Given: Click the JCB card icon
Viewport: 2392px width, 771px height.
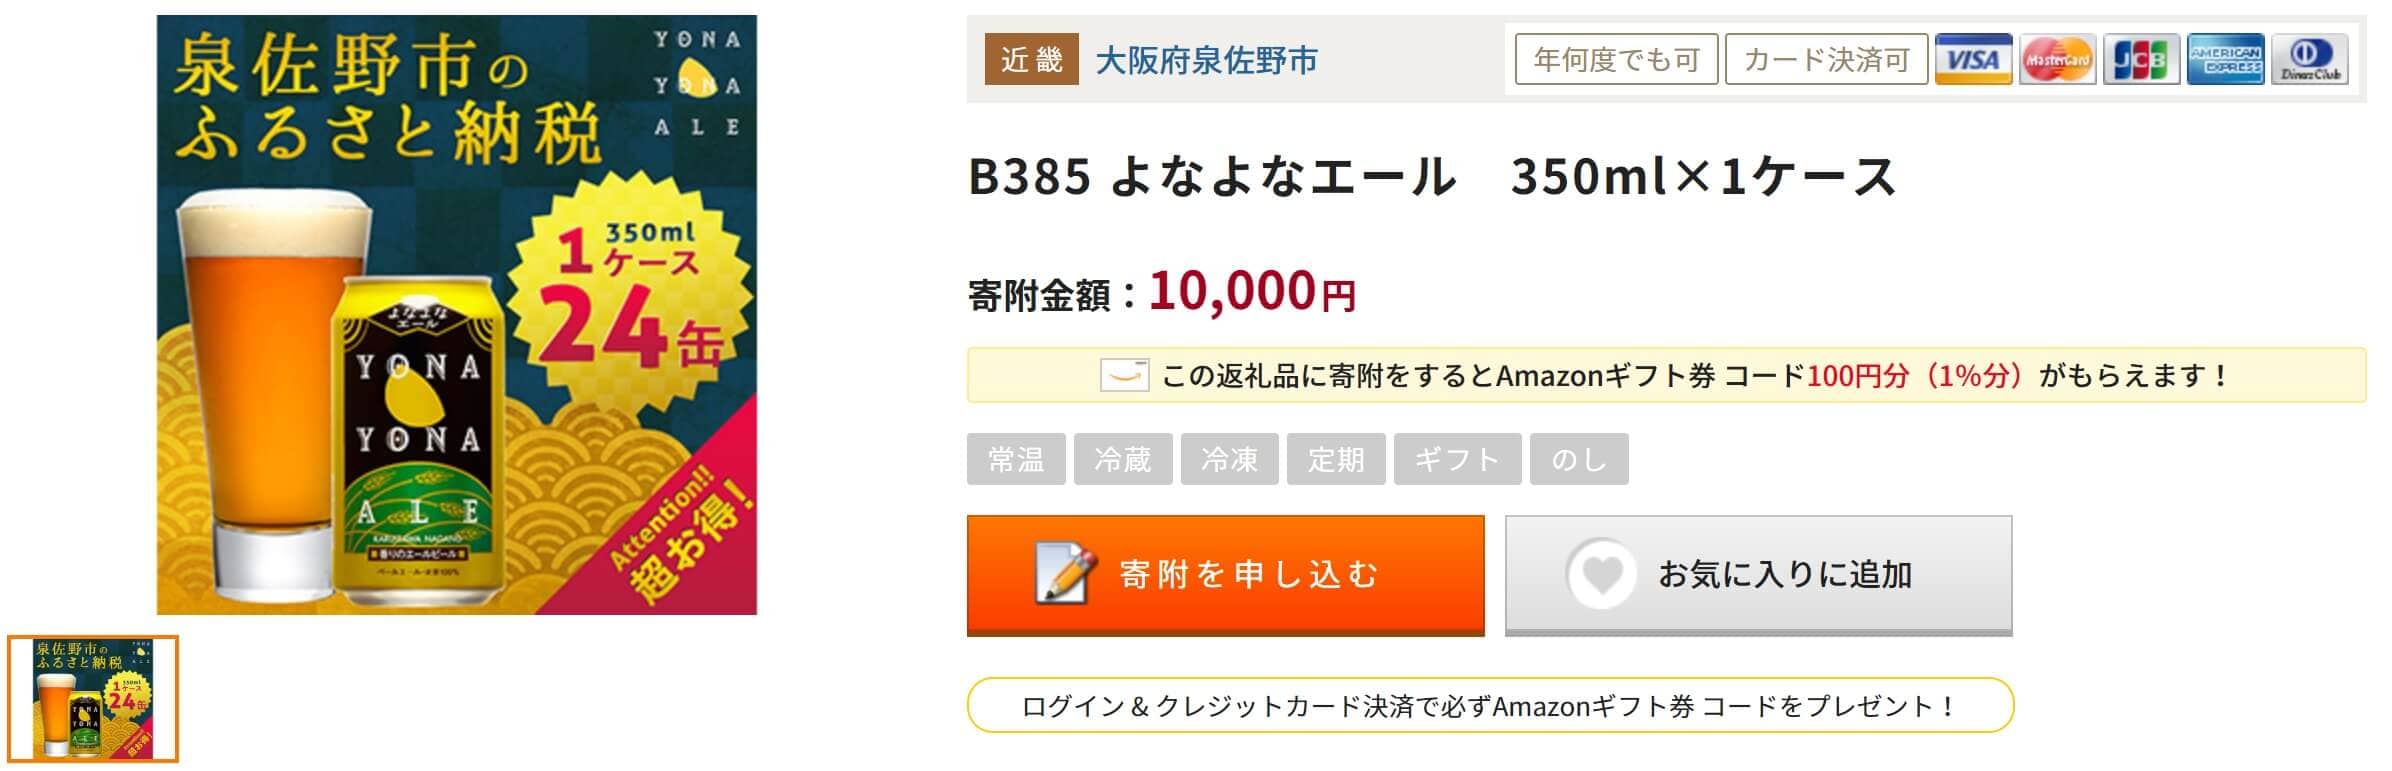Looking at the screenshot, I should 2140,59.
